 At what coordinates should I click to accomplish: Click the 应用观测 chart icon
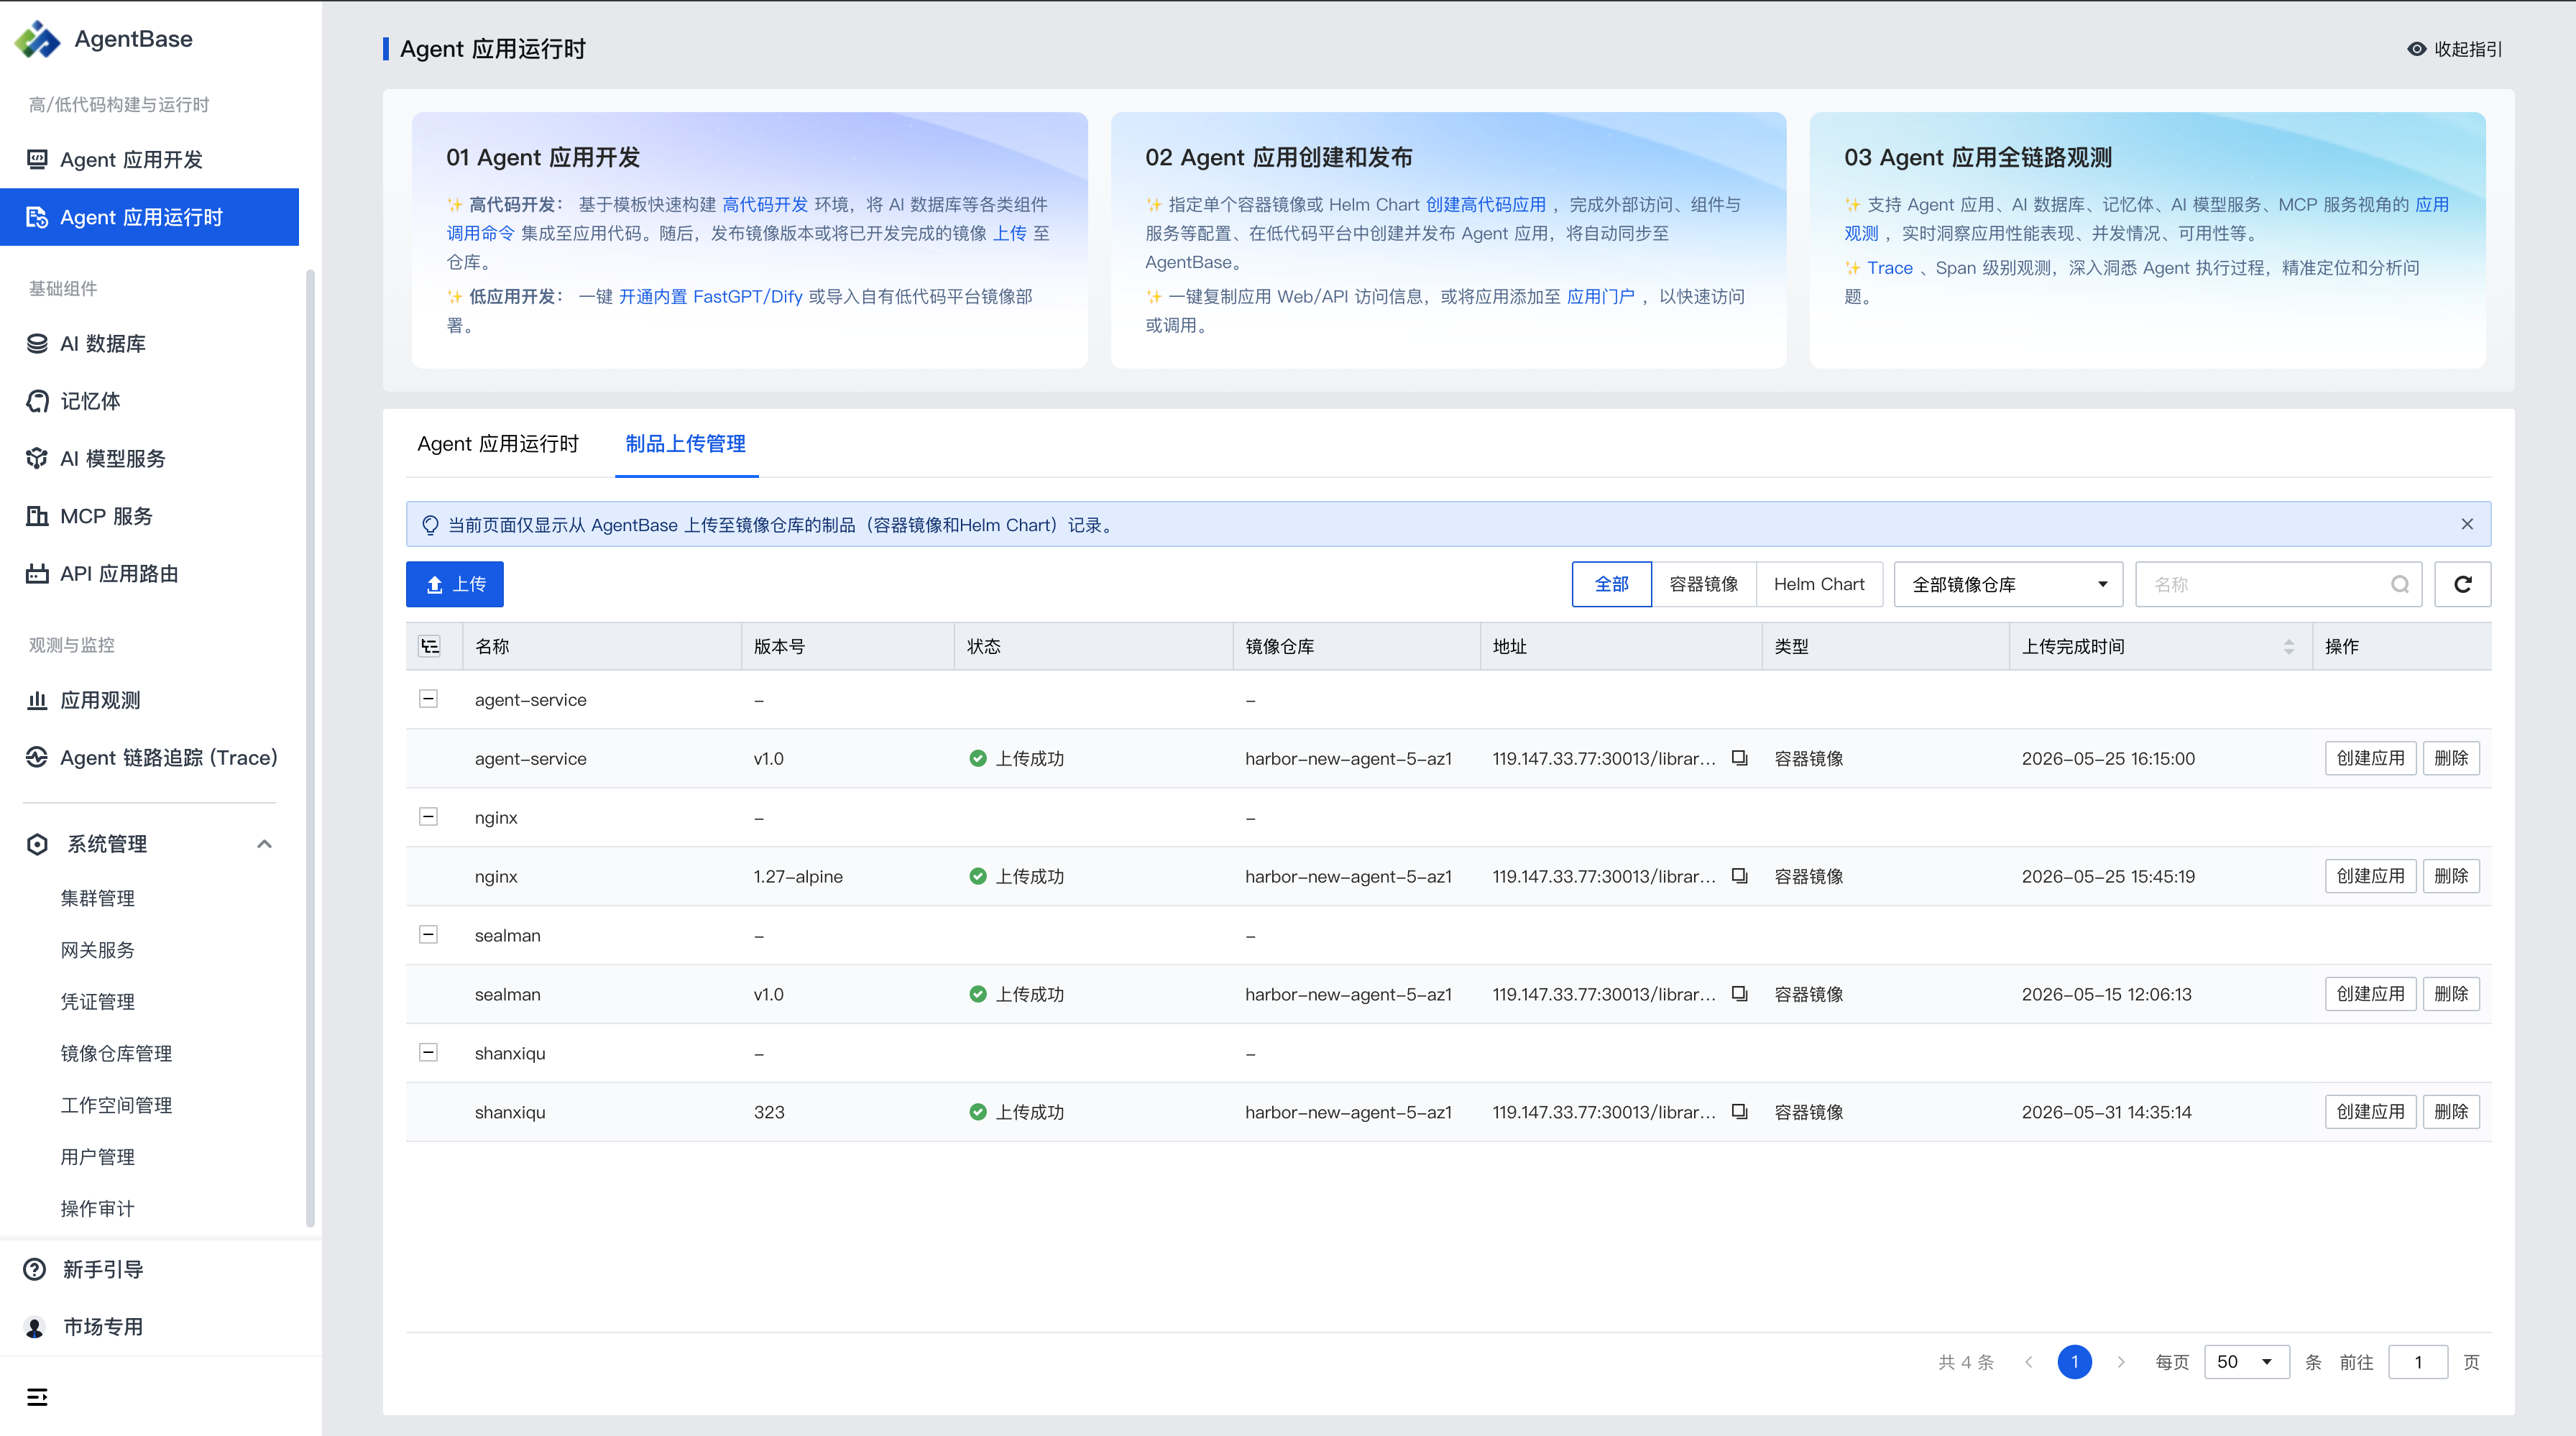click(x=37, y=700)
